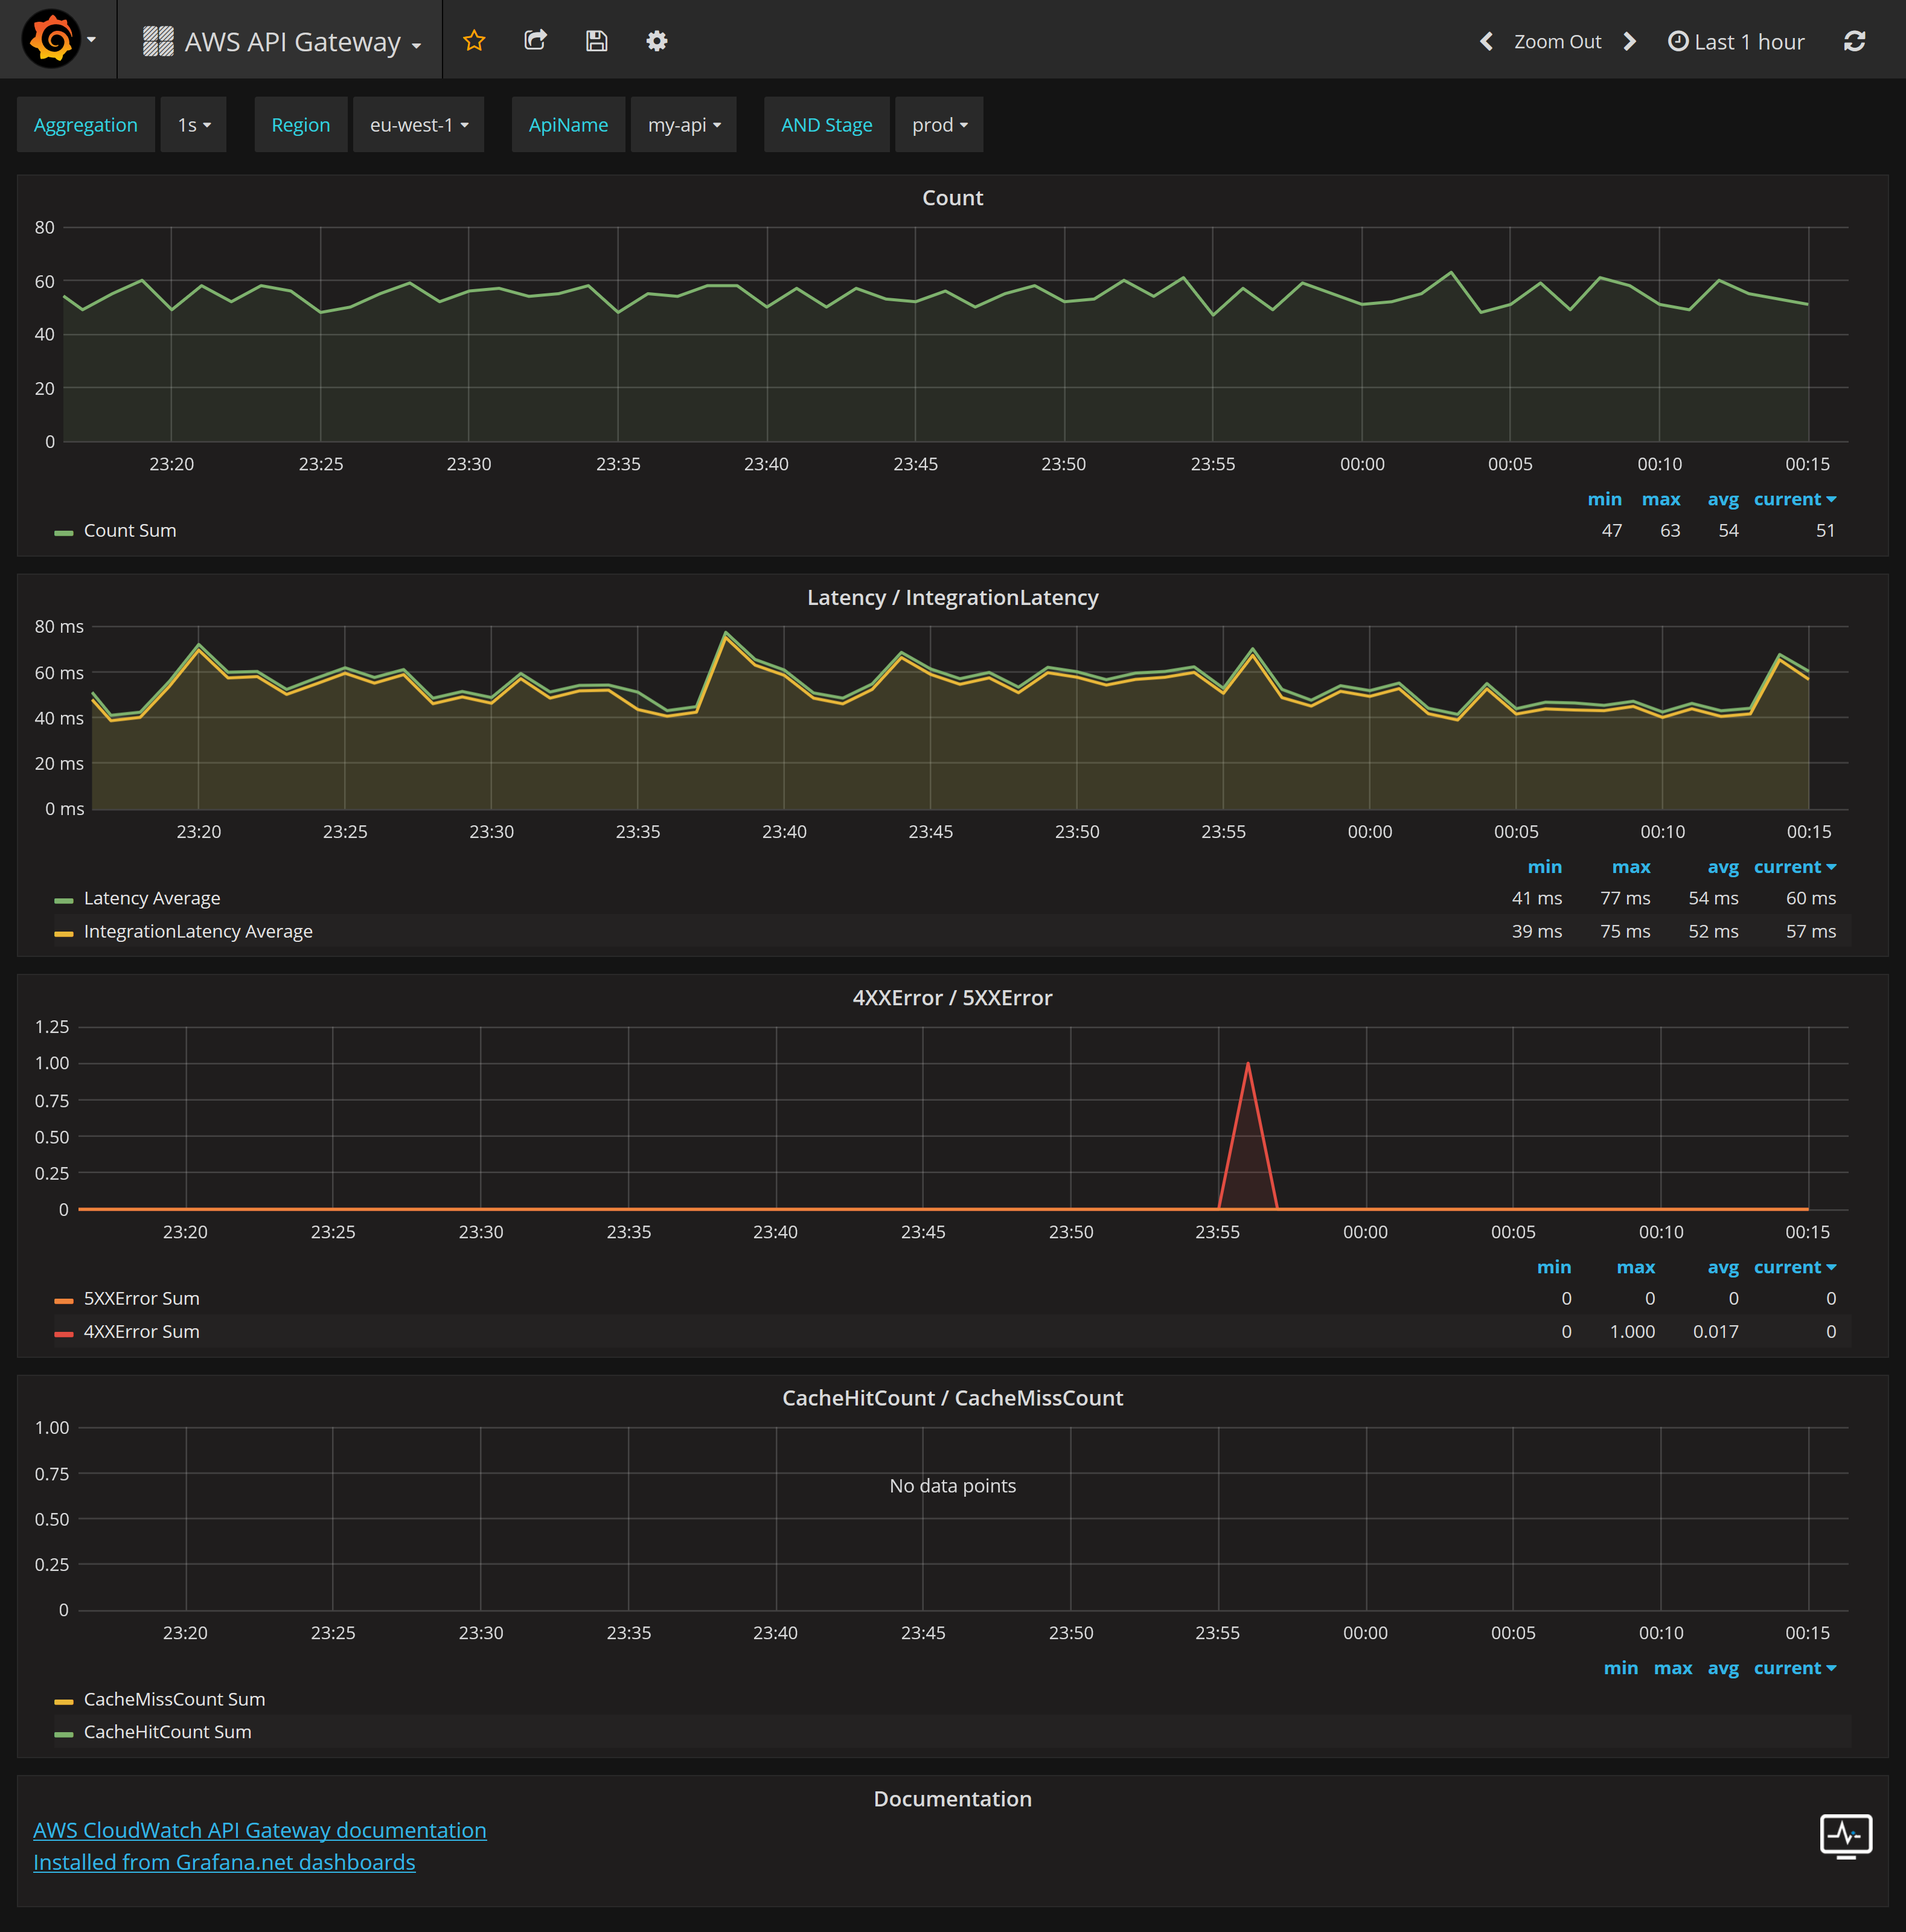Open AWS CloudWatch API Gateway documentation link
The width and height of the screenshot is (1906, 1932).
point(259,1830)
